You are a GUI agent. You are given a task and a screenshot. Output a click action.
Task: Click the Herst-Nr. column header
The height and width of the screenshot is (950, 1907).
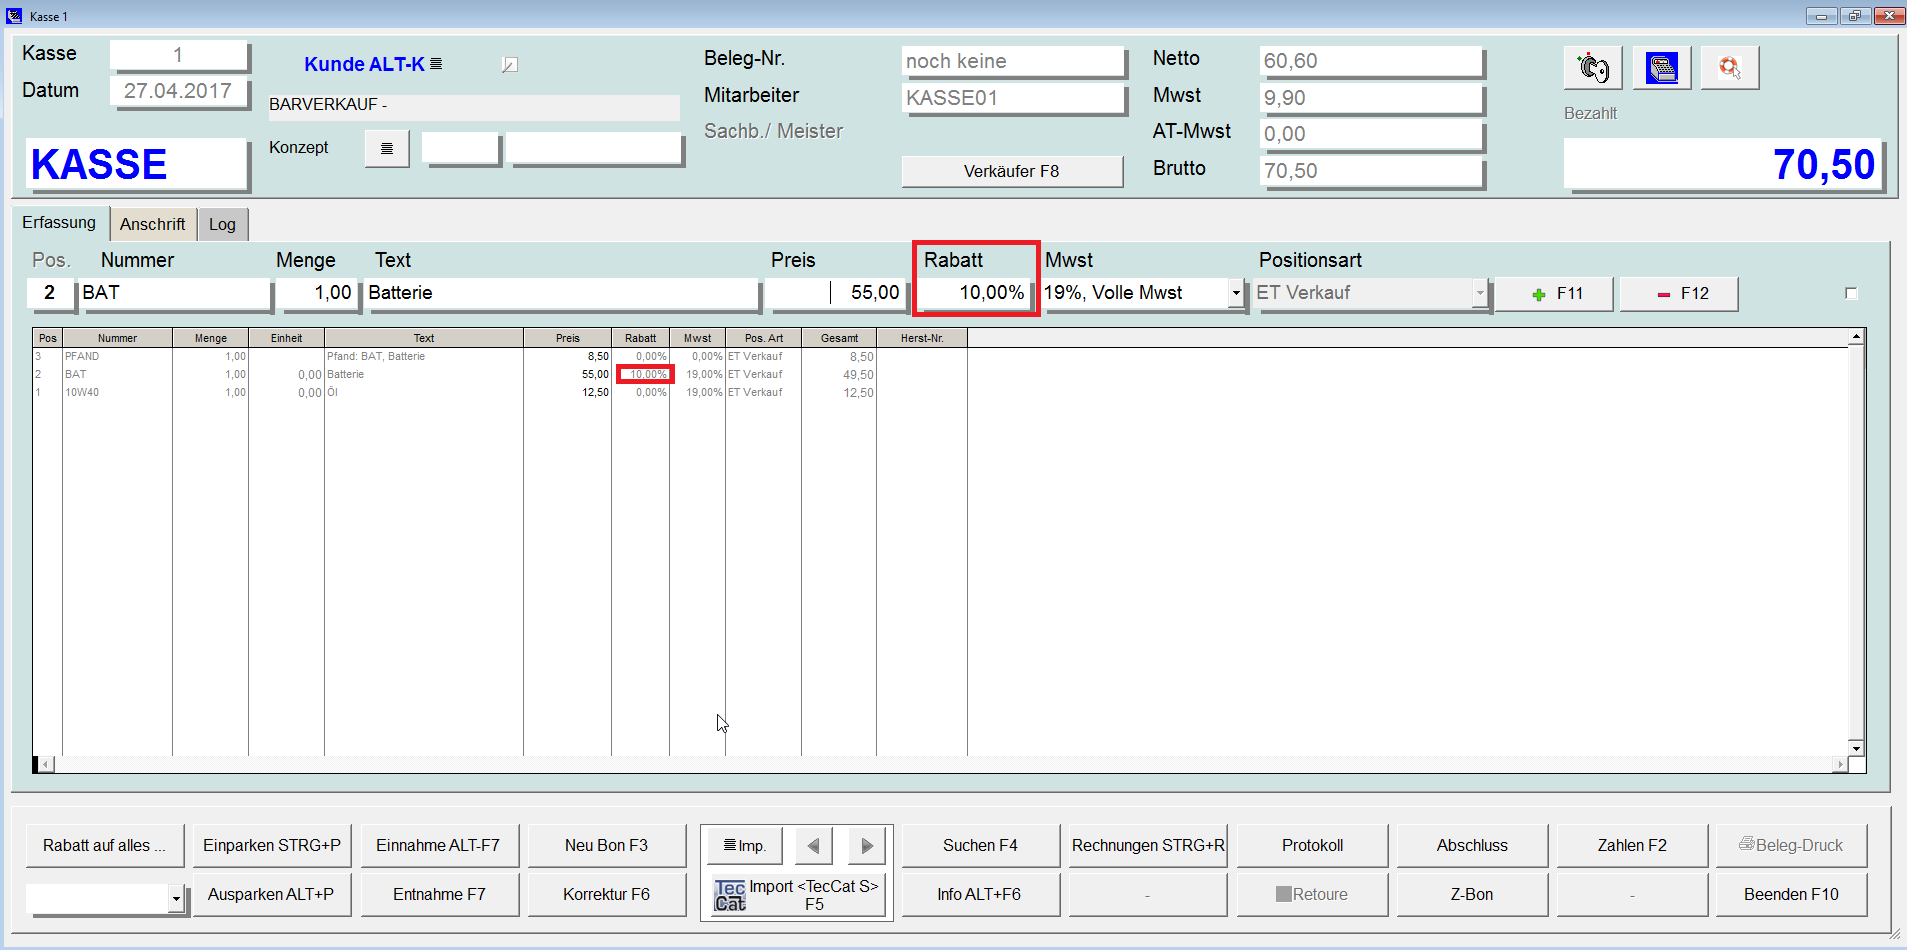click(922, 338)
